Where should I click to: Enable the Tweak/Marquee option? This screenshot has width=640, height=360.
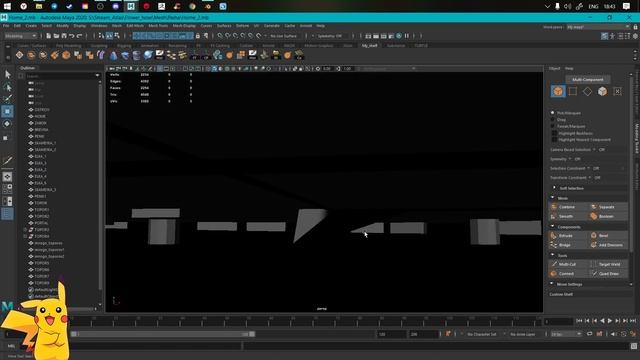pos(553,126)
